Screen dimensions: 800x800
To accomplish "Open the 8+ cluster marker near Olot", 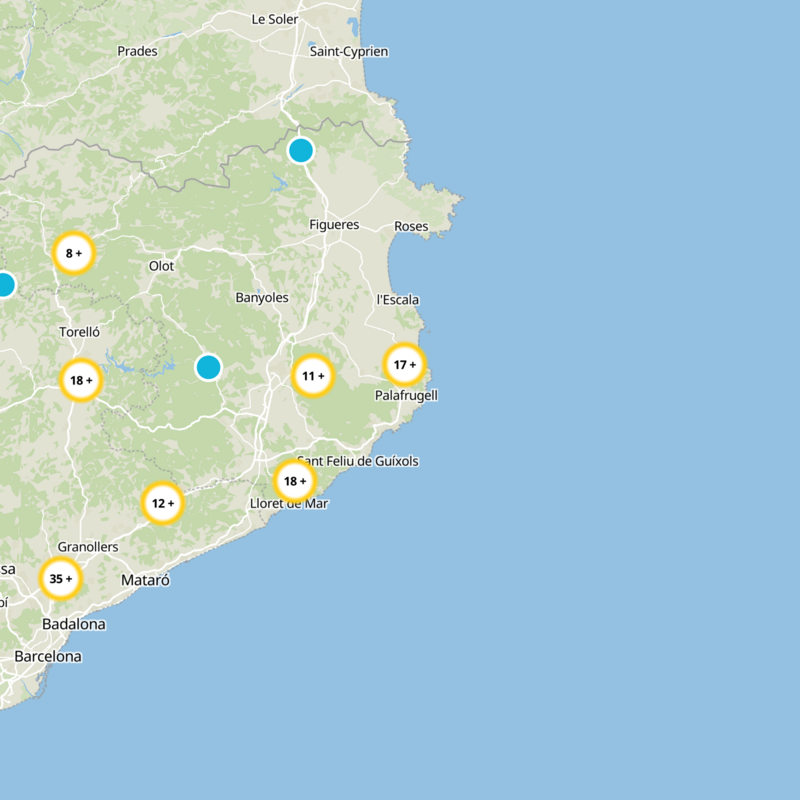I will tap(74, 253).
